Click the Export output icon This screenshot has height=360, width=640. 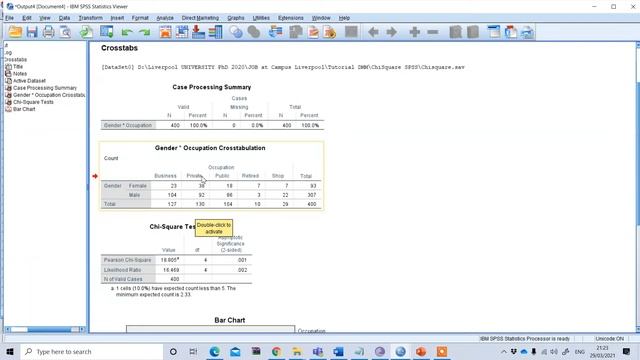pyautogui.click(x=86, y=32)
